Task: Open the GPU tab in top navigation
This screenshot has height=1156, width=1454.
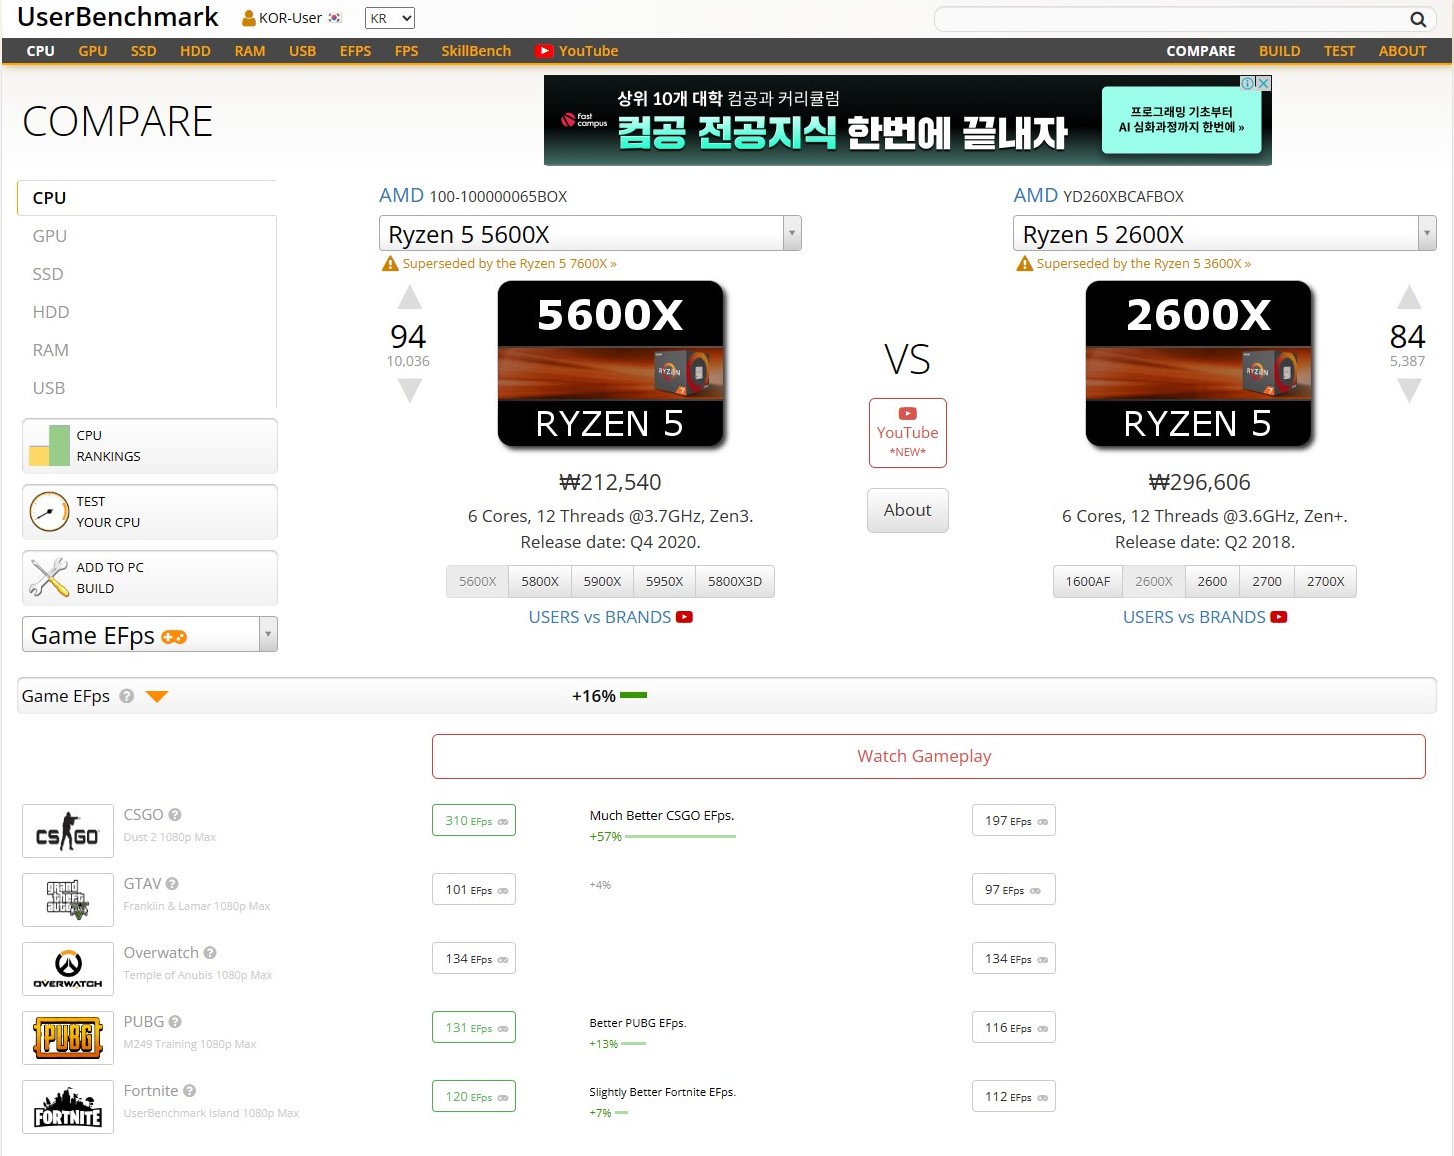Action: 93,51
